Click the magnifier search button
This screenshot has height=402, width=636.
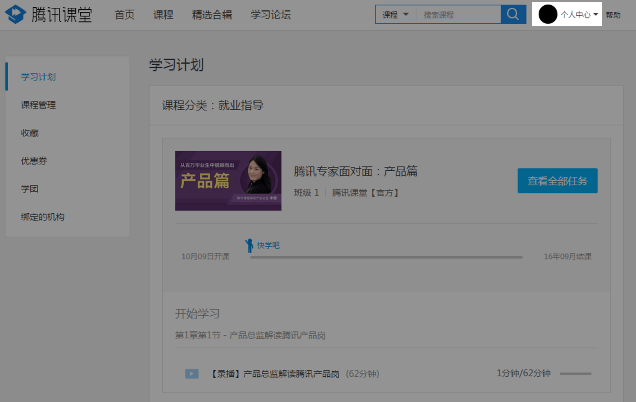pos(512,15)
